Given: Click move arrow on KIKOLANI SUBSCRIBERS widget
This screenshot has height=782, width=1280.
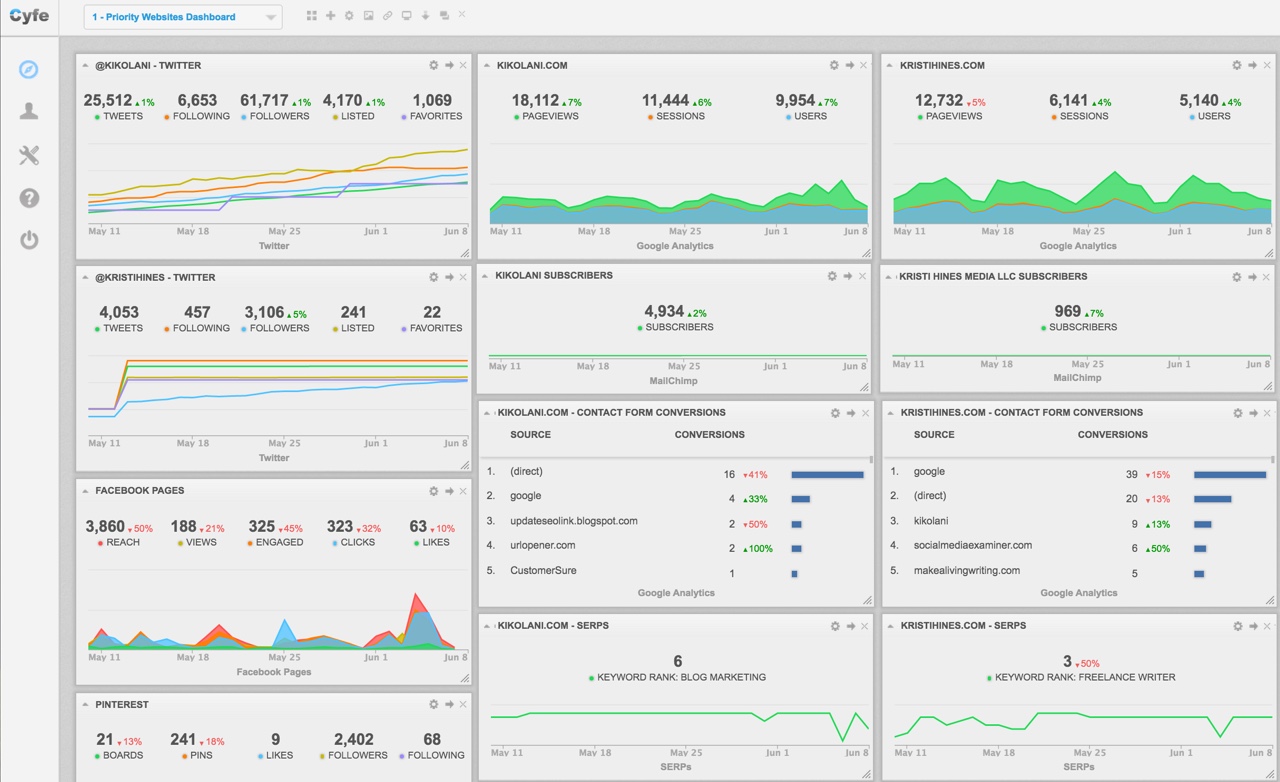Looking at the screenshot, I should [x=847, y=276].
